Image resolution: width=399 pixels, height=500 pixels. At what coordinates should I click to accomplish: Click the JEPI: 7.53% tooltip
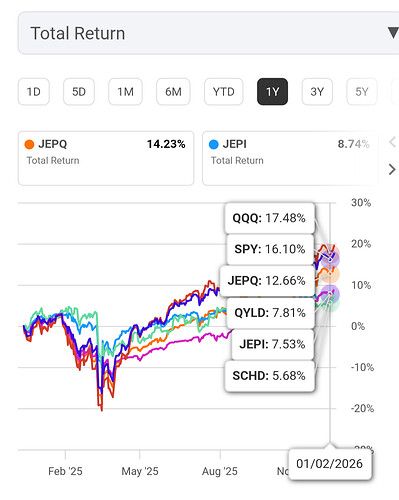point(273,344)
